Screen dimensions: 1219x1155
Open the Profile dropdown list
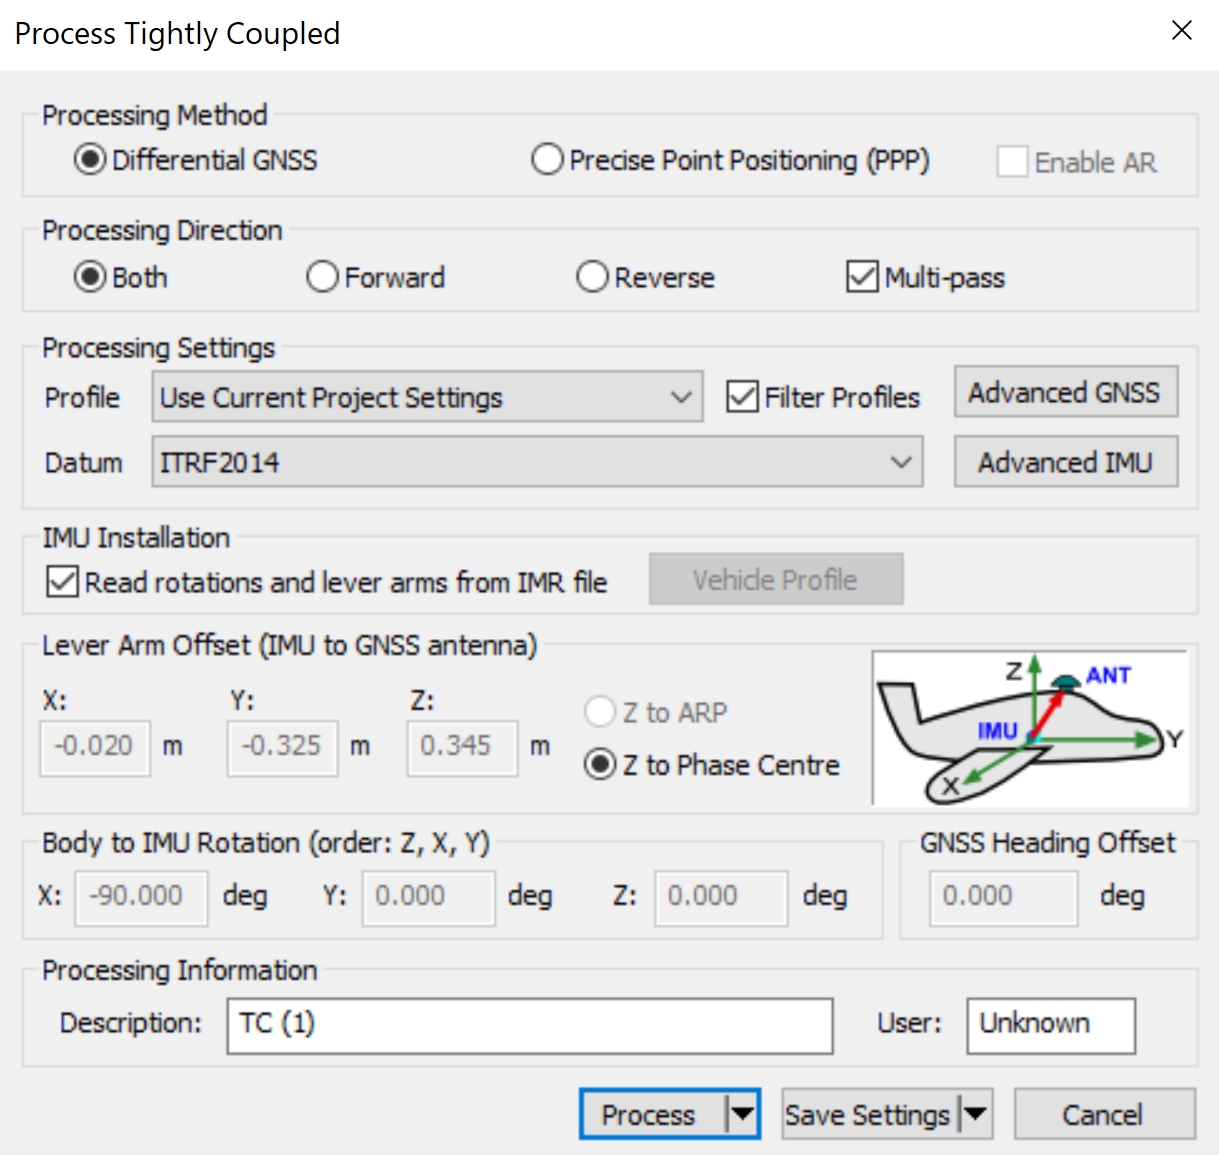coord(427,397)
